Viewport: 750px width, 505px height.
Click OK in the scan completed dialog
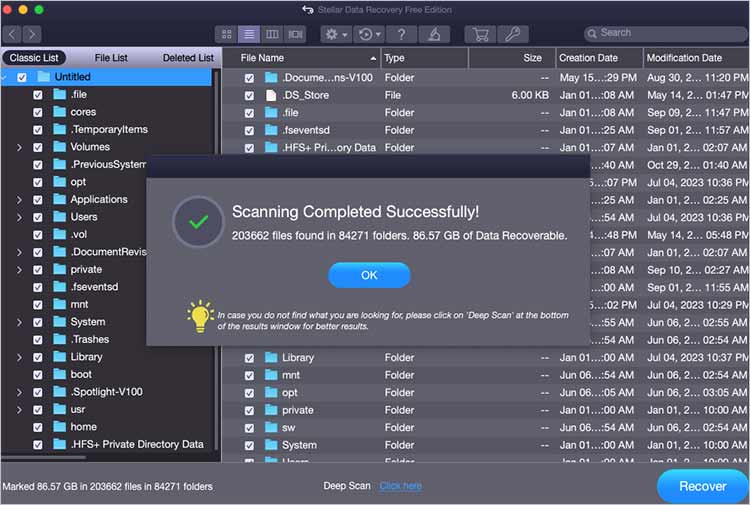point(369,275)
